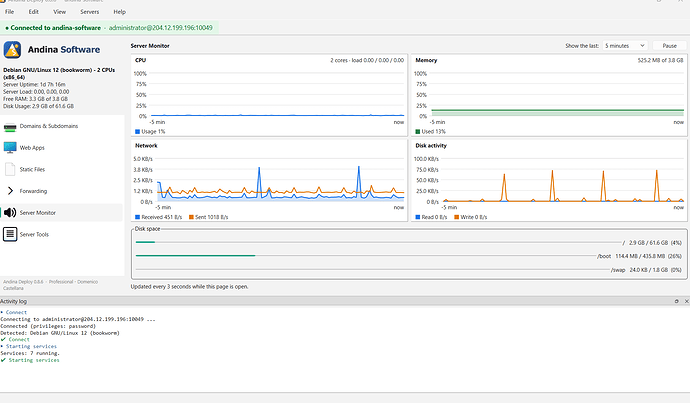This screenshot has width=690, height=403.
Task: Open the Help menu
Action: 119,12
